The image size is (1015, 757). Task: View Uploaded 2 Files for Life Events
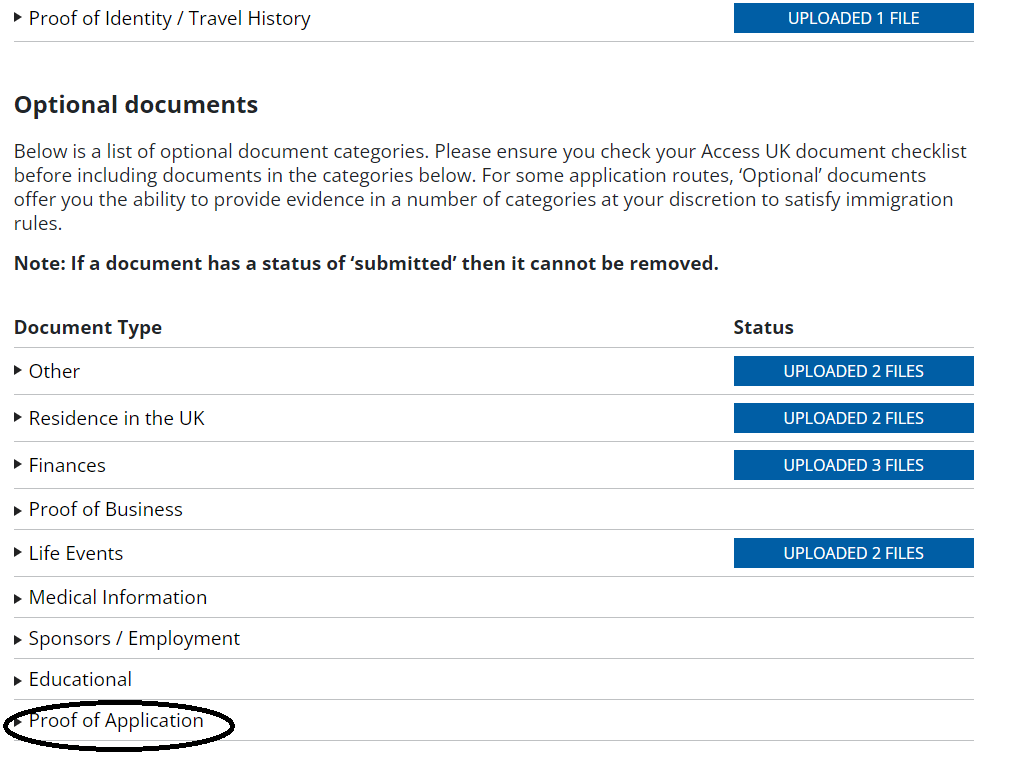pos(853,553)
